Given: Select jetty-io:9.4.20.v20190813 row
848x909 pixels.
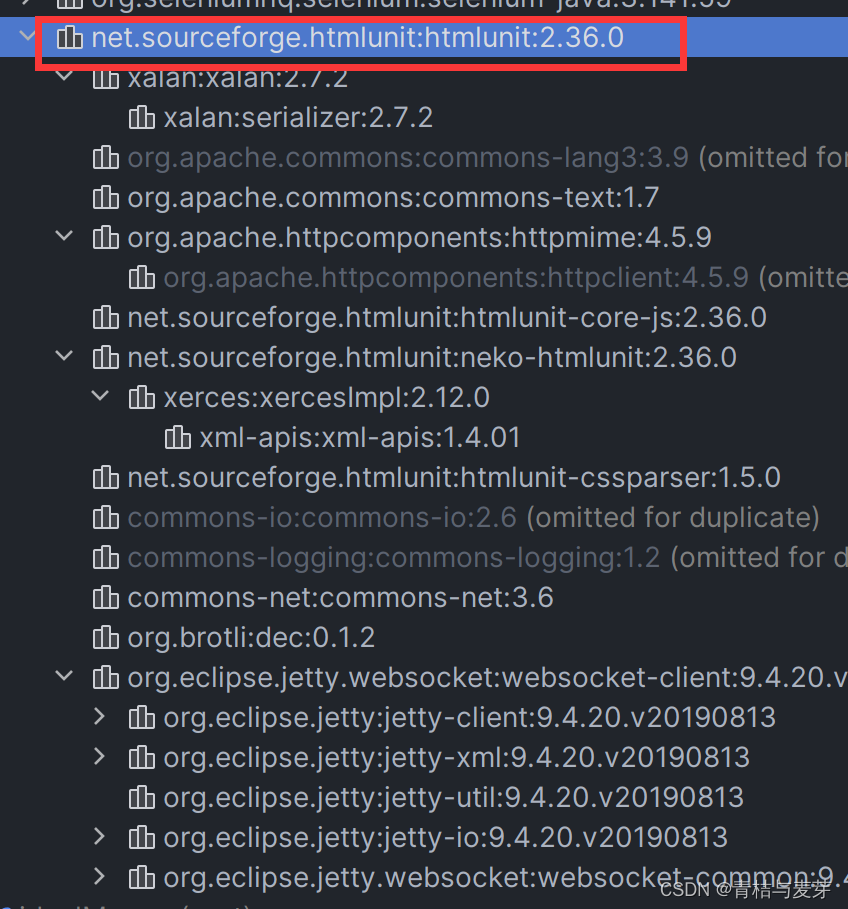Looking at the screenshot, I should (x=424, y=838).
